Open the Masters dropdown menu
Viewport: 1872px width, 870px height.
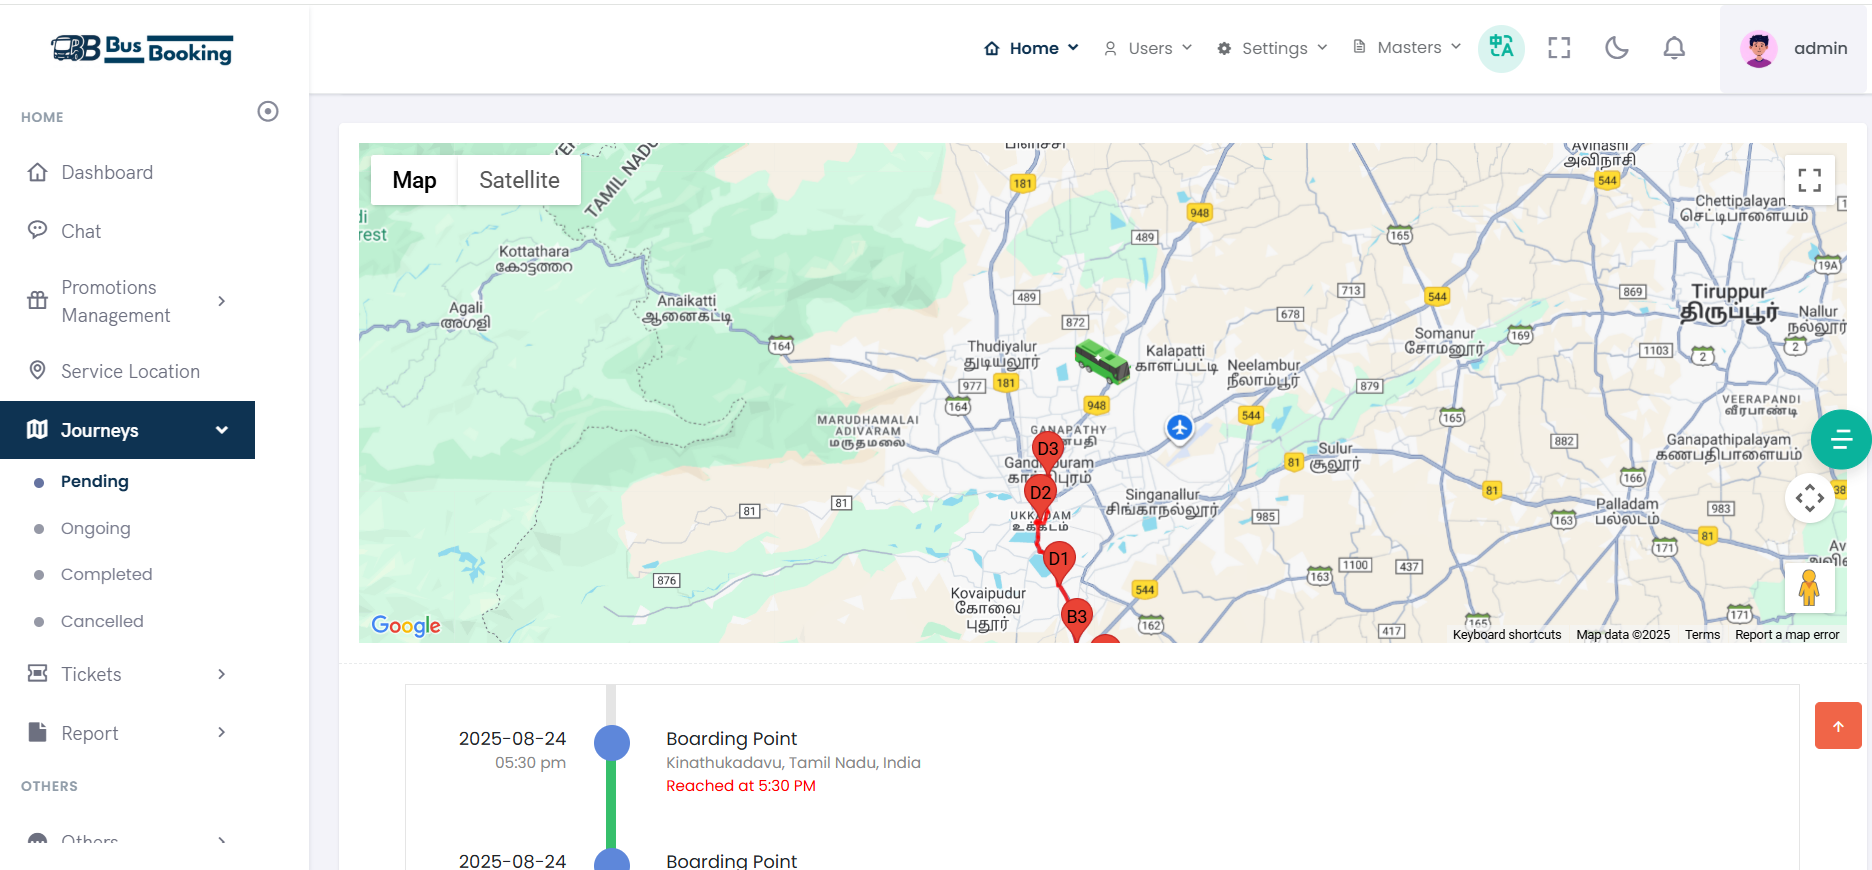[x=1407, y=47]
